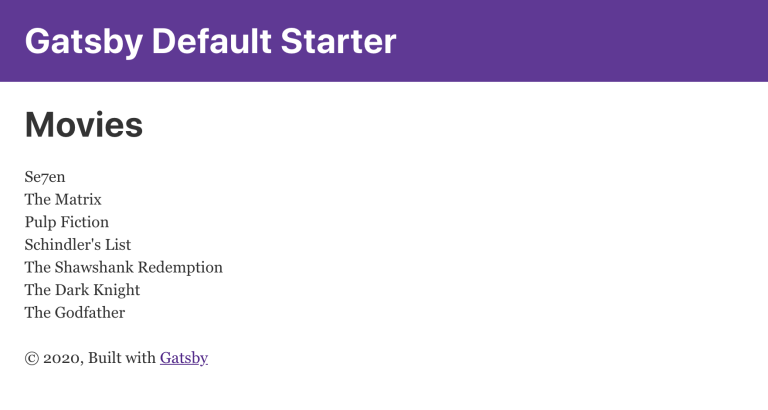Click the year 2020 in the footer

[62, 358]
